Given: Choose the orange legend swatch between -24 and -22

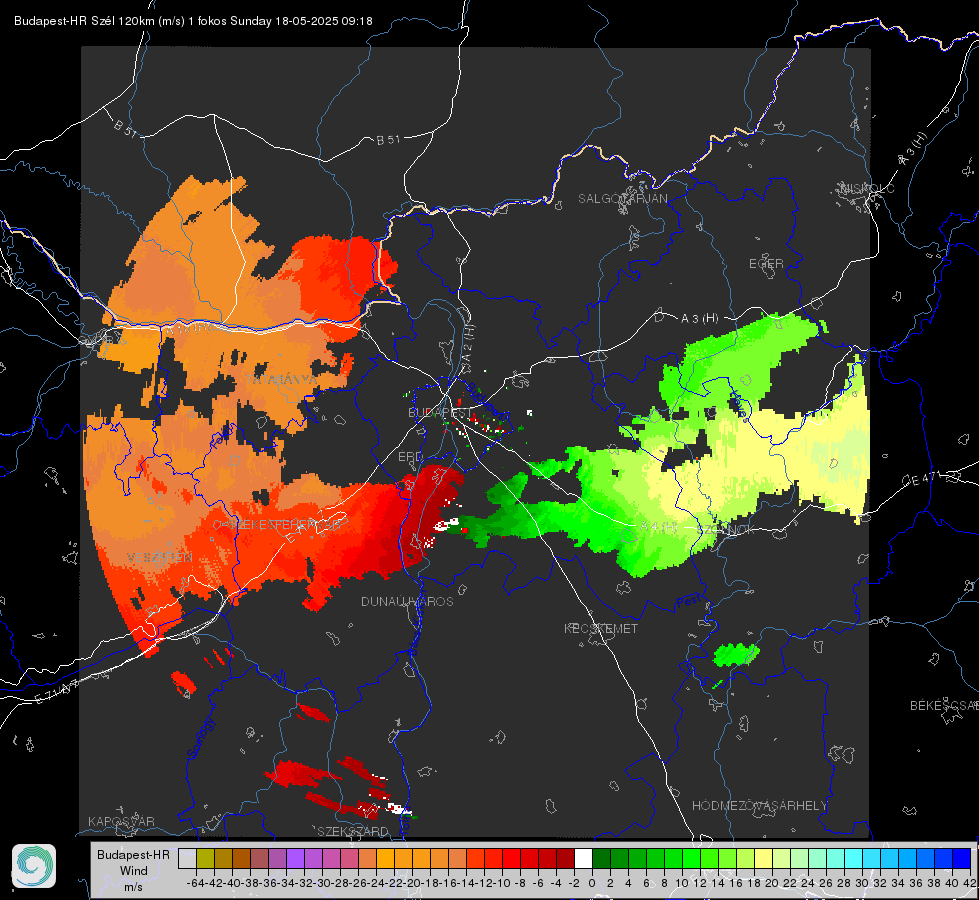Looking at the screenshot, I should click(x=385, y=858).
